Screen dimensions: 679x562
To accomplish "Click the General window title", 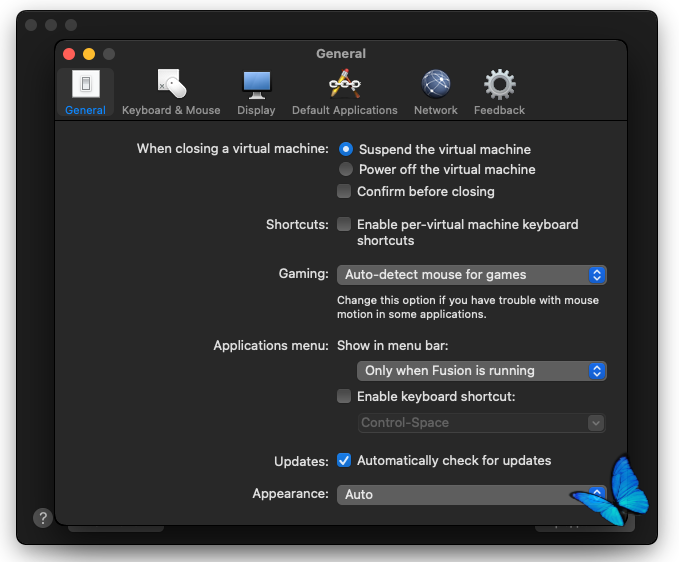I will tap(341, 54).
